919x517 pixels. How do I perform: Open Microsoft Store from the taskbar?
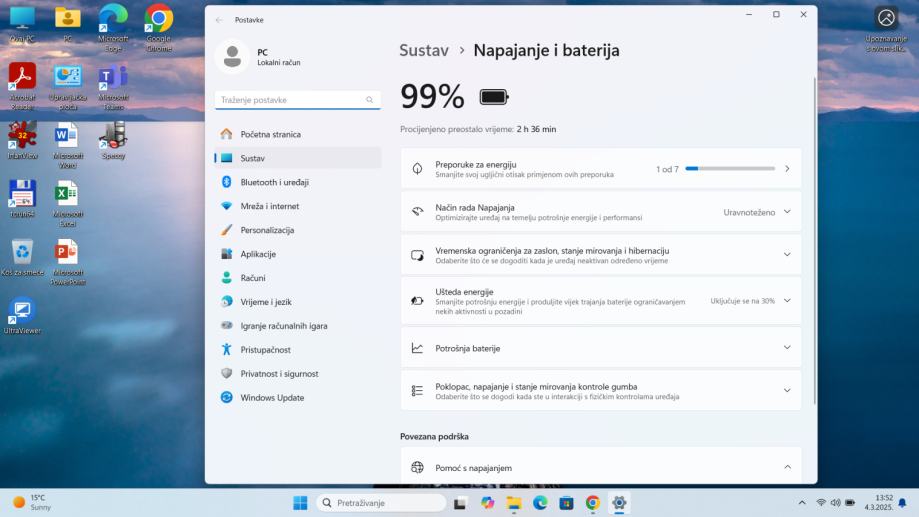[x=566, y=503]
